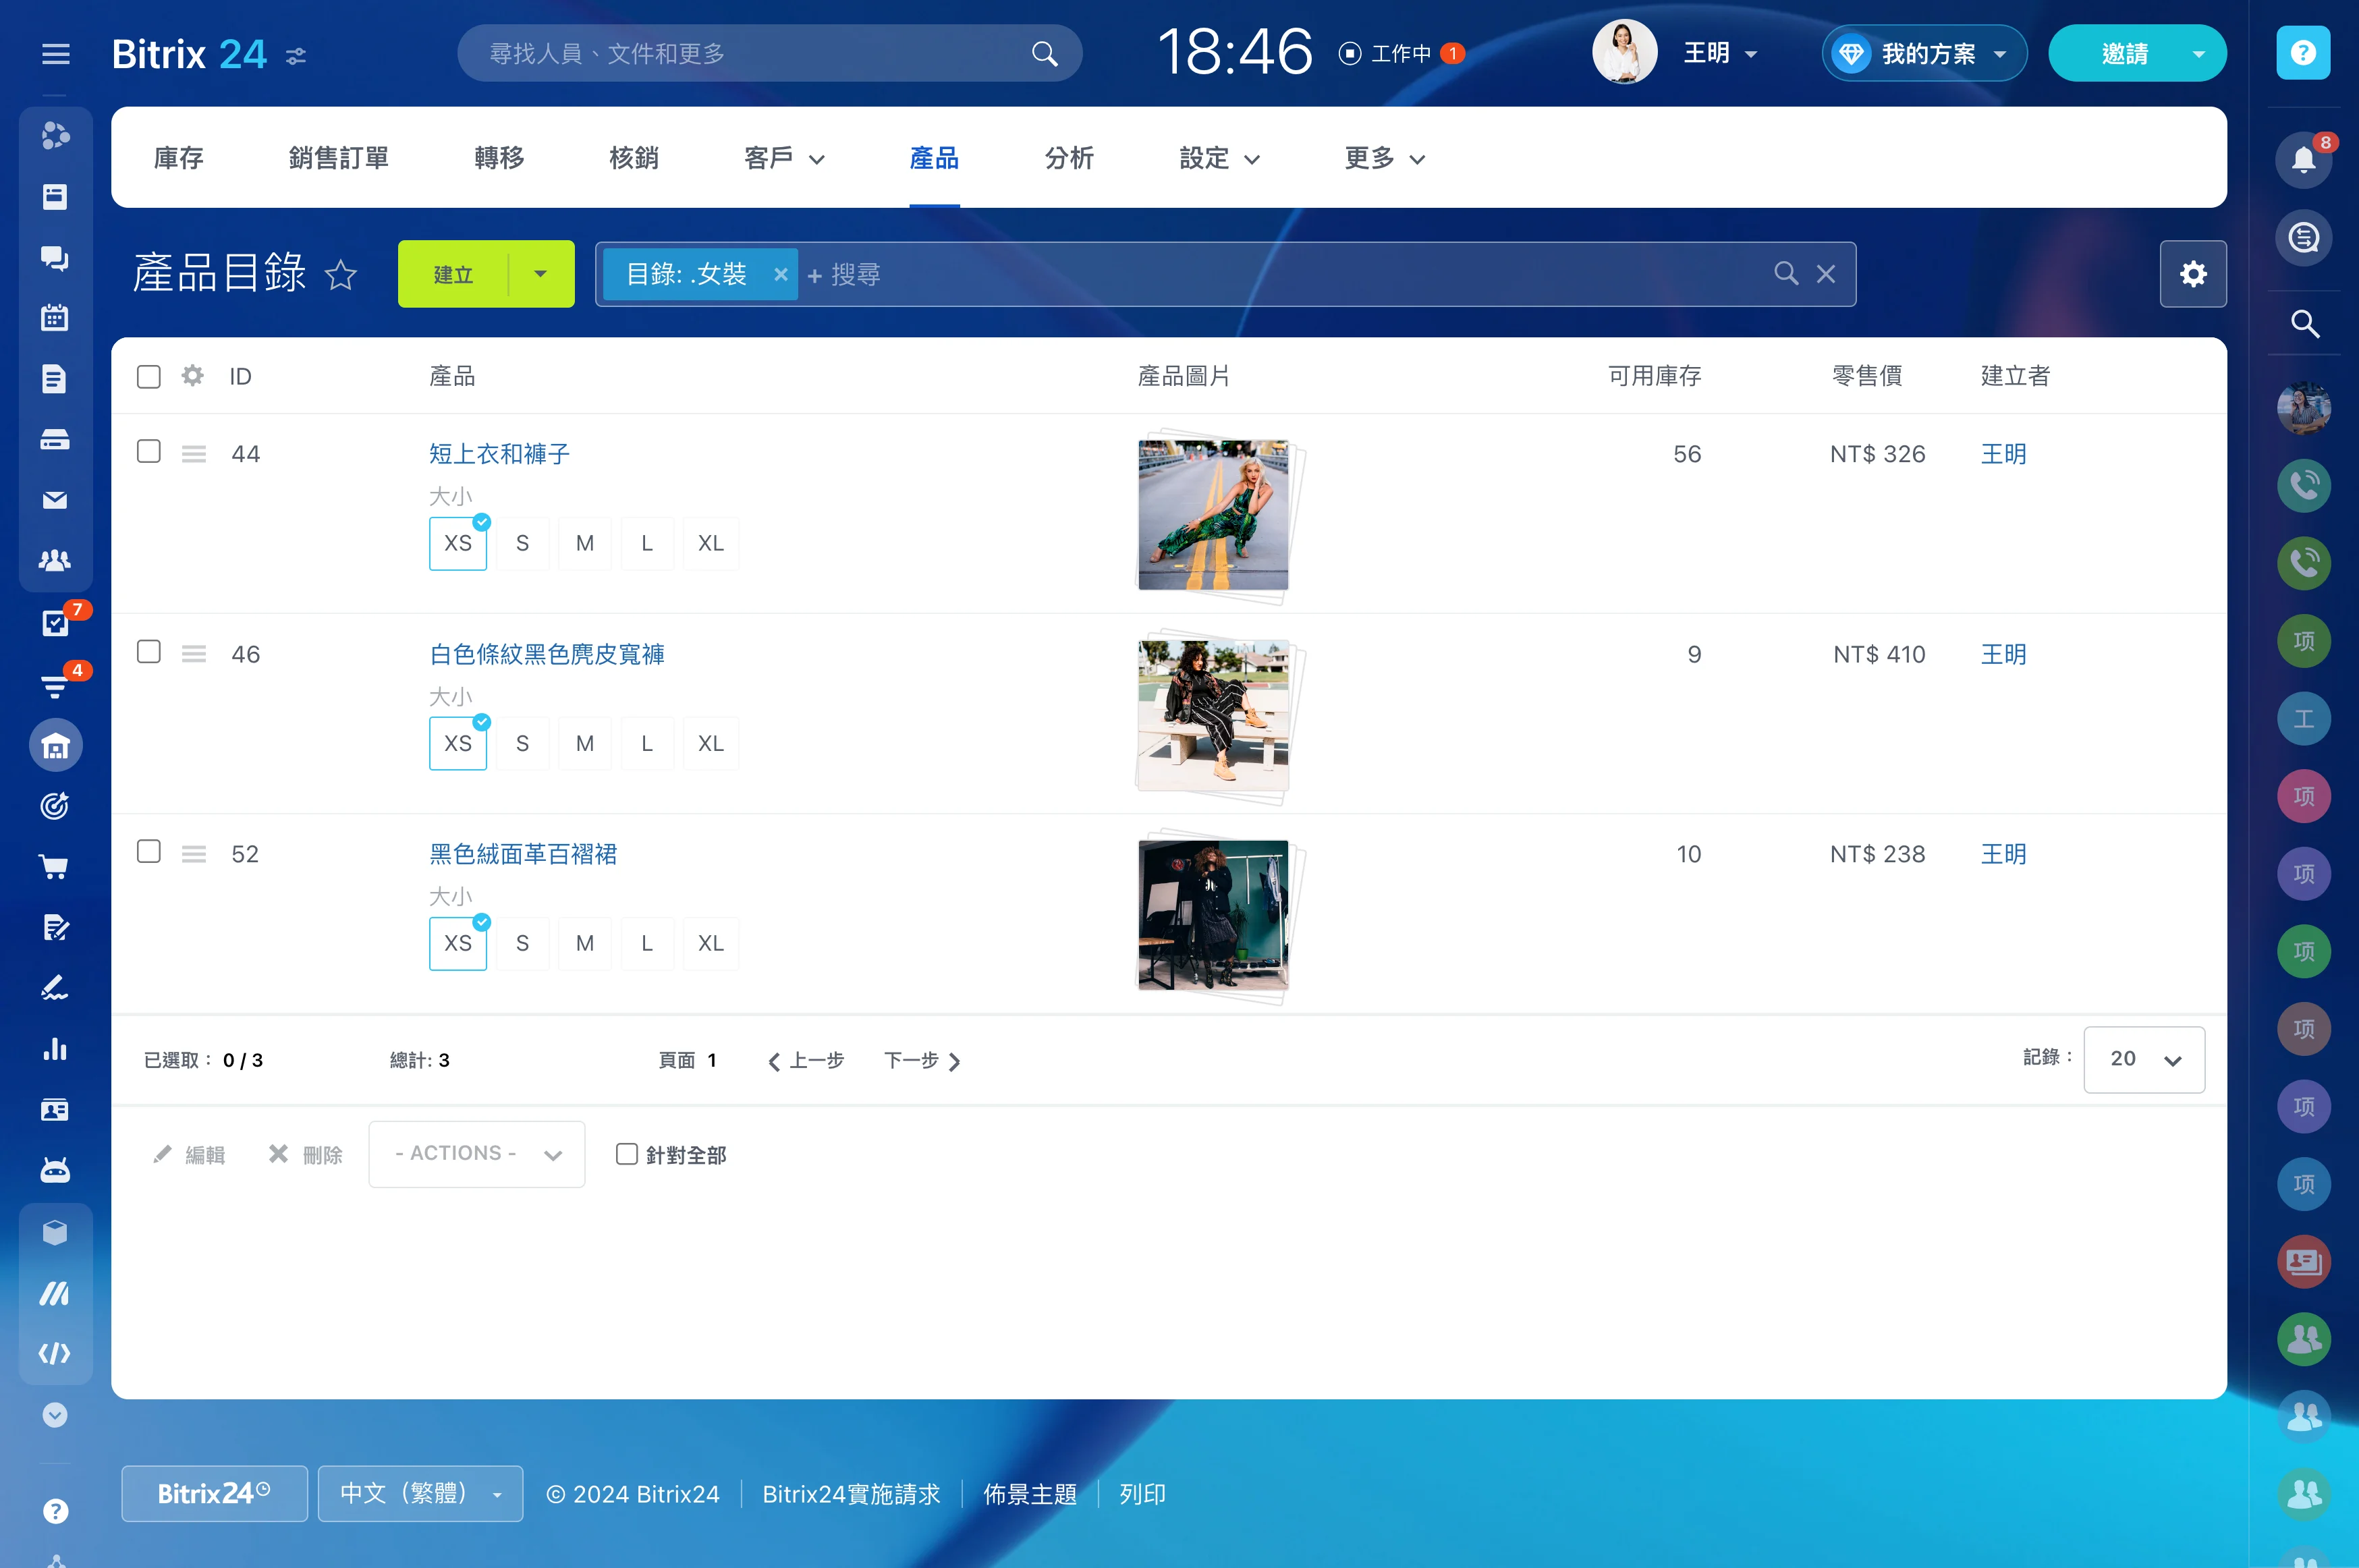Image resolution: width=2359 pixels, height=1568 pixels.
Task: Open the chat search icon in right panel
Action: point(2304,238)
